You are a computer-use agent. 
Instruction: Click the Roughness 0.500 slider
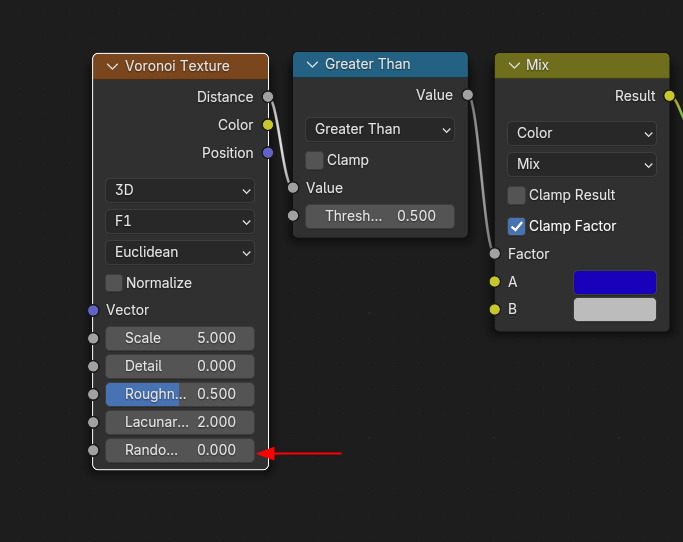[x=180, y=394]
